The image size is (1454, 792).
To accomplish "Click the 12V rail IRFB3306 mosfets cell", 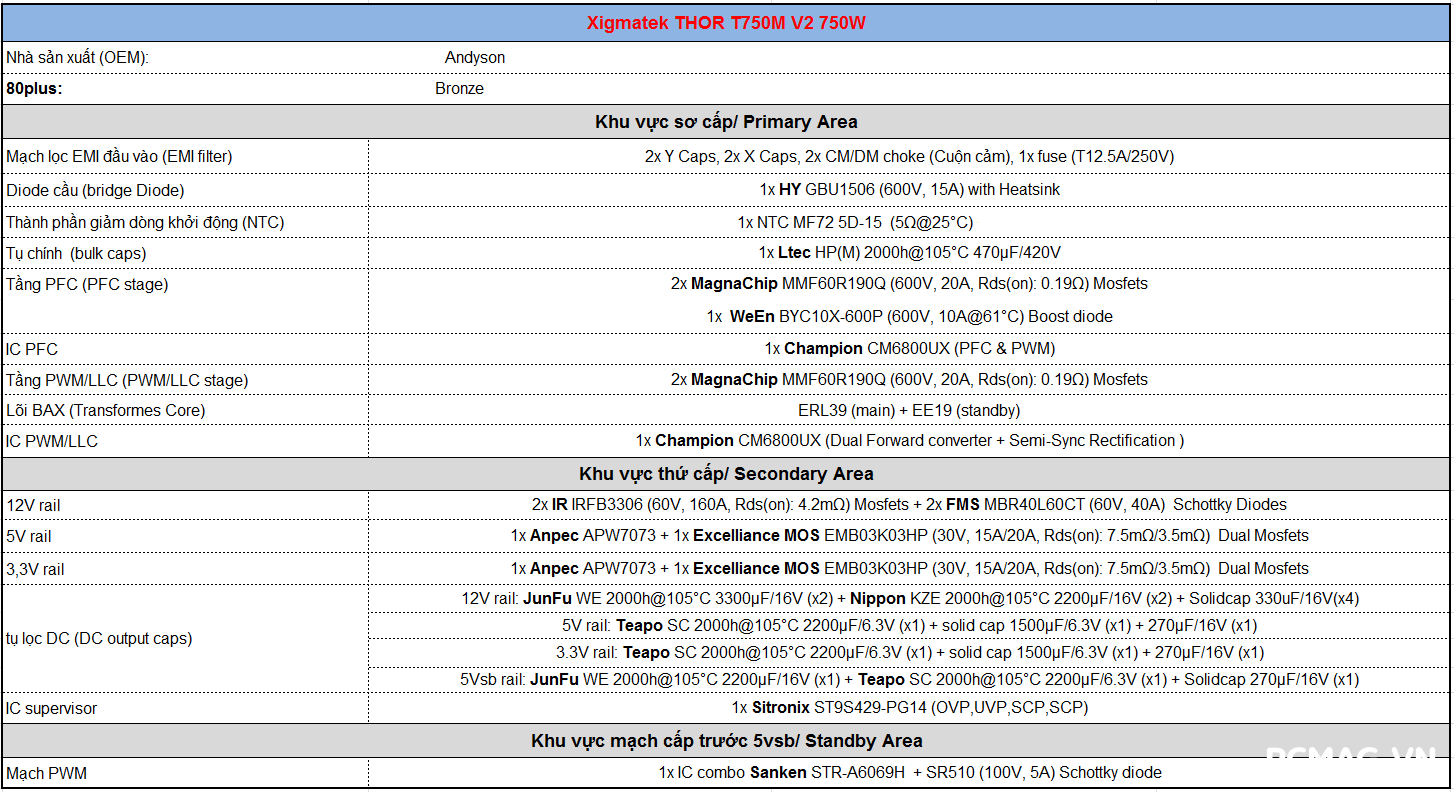I will pyautogui.click(x=909, y=505).
